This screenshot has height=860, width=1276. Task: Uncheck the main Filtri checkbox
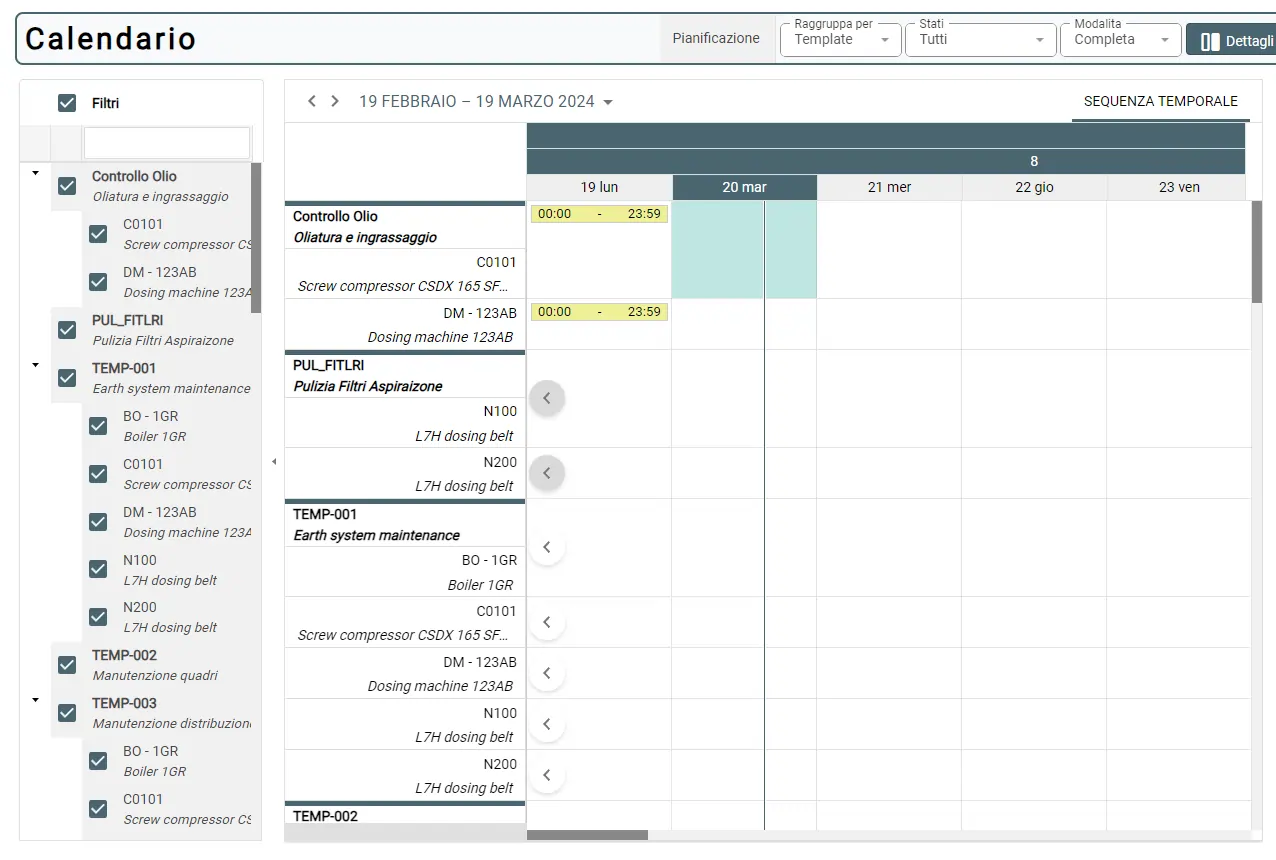(67, 103)
